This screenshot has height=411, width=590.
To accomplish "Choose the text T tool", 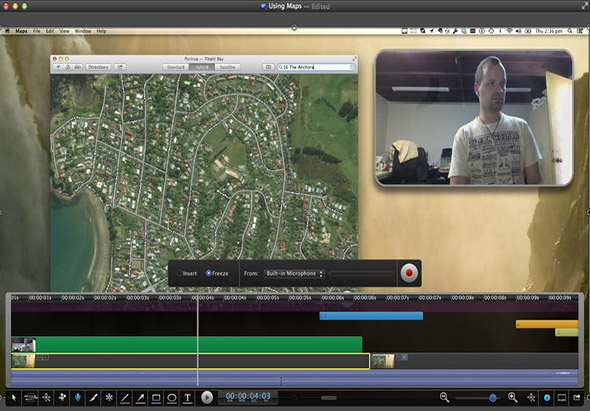I will tap(187, 397).
